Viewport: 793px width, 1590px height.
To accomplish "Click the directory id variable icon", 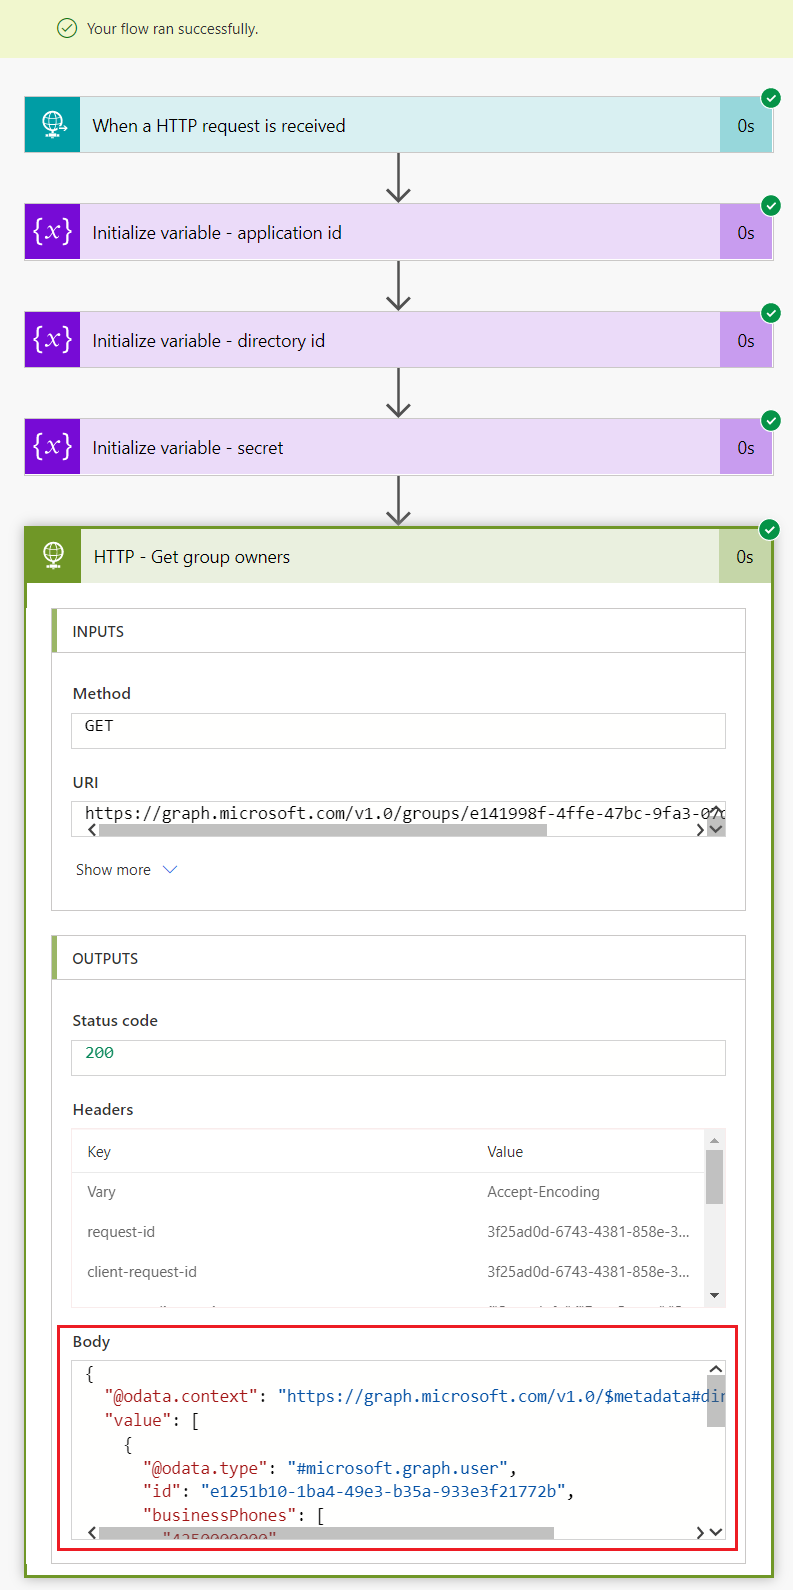I will 52,340.
